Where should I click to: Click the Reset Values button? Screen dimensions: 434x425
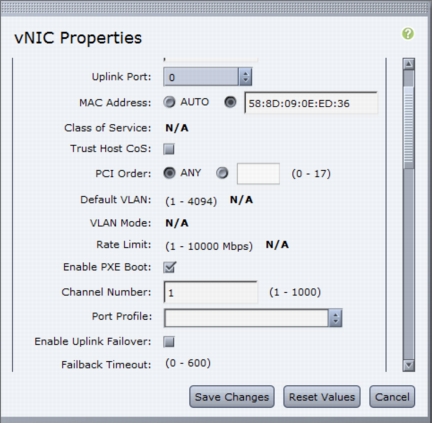coord(322,397)
